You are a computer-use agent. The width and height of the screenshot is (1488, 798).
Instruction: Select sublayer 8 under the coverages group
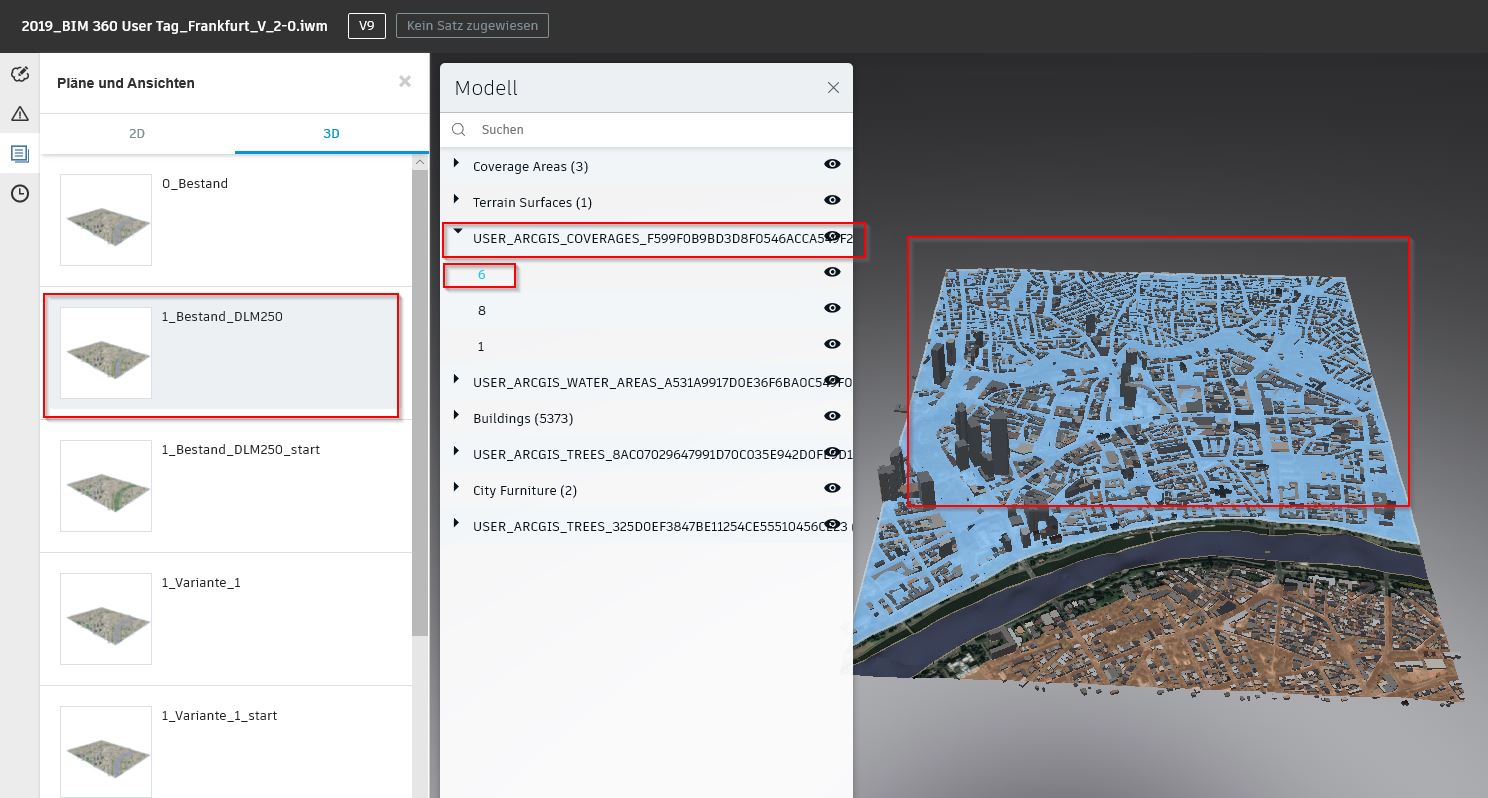coord(482,310)
